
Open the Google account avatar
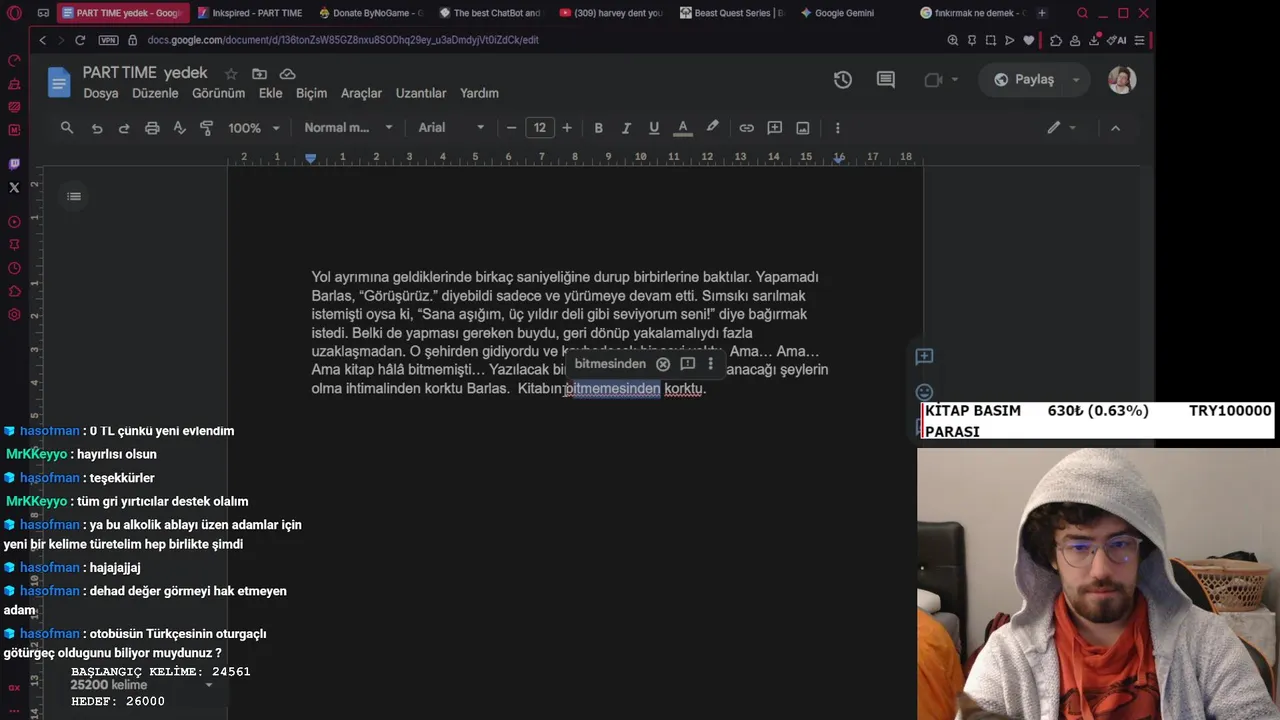point(1122,80)
